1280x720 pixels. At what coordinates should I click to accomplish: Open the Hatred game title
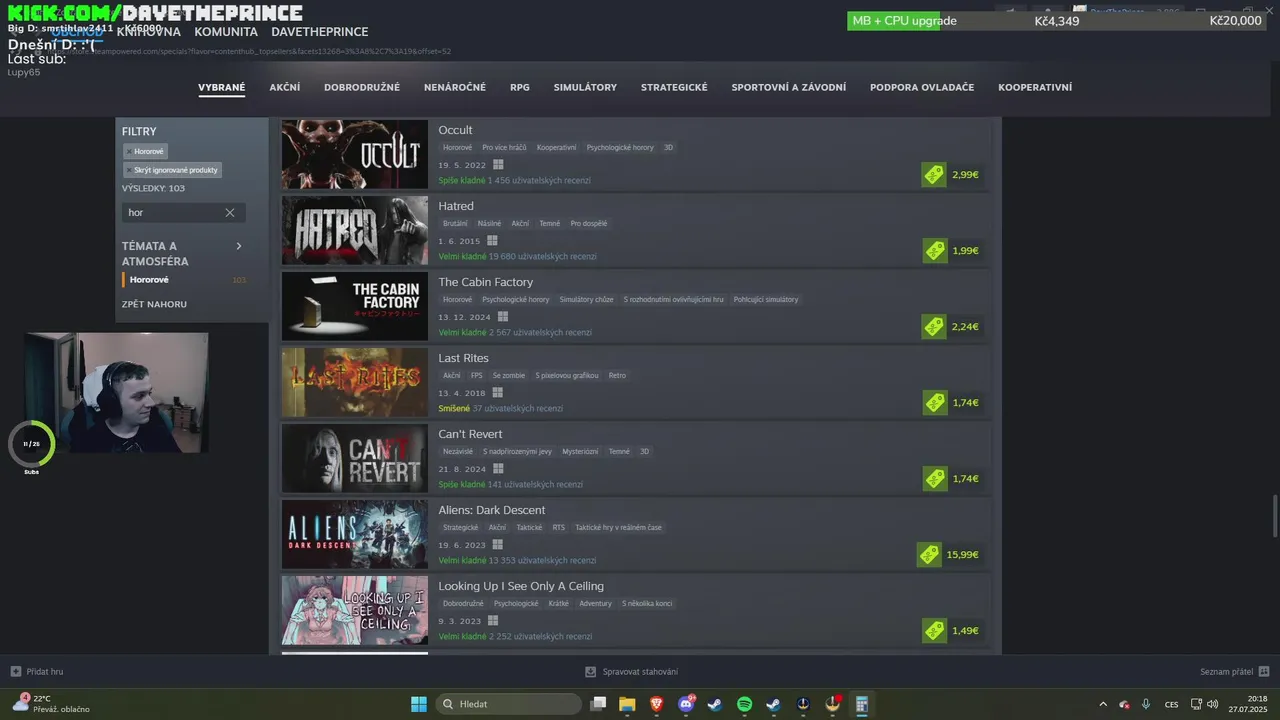[x=456, y=206]
